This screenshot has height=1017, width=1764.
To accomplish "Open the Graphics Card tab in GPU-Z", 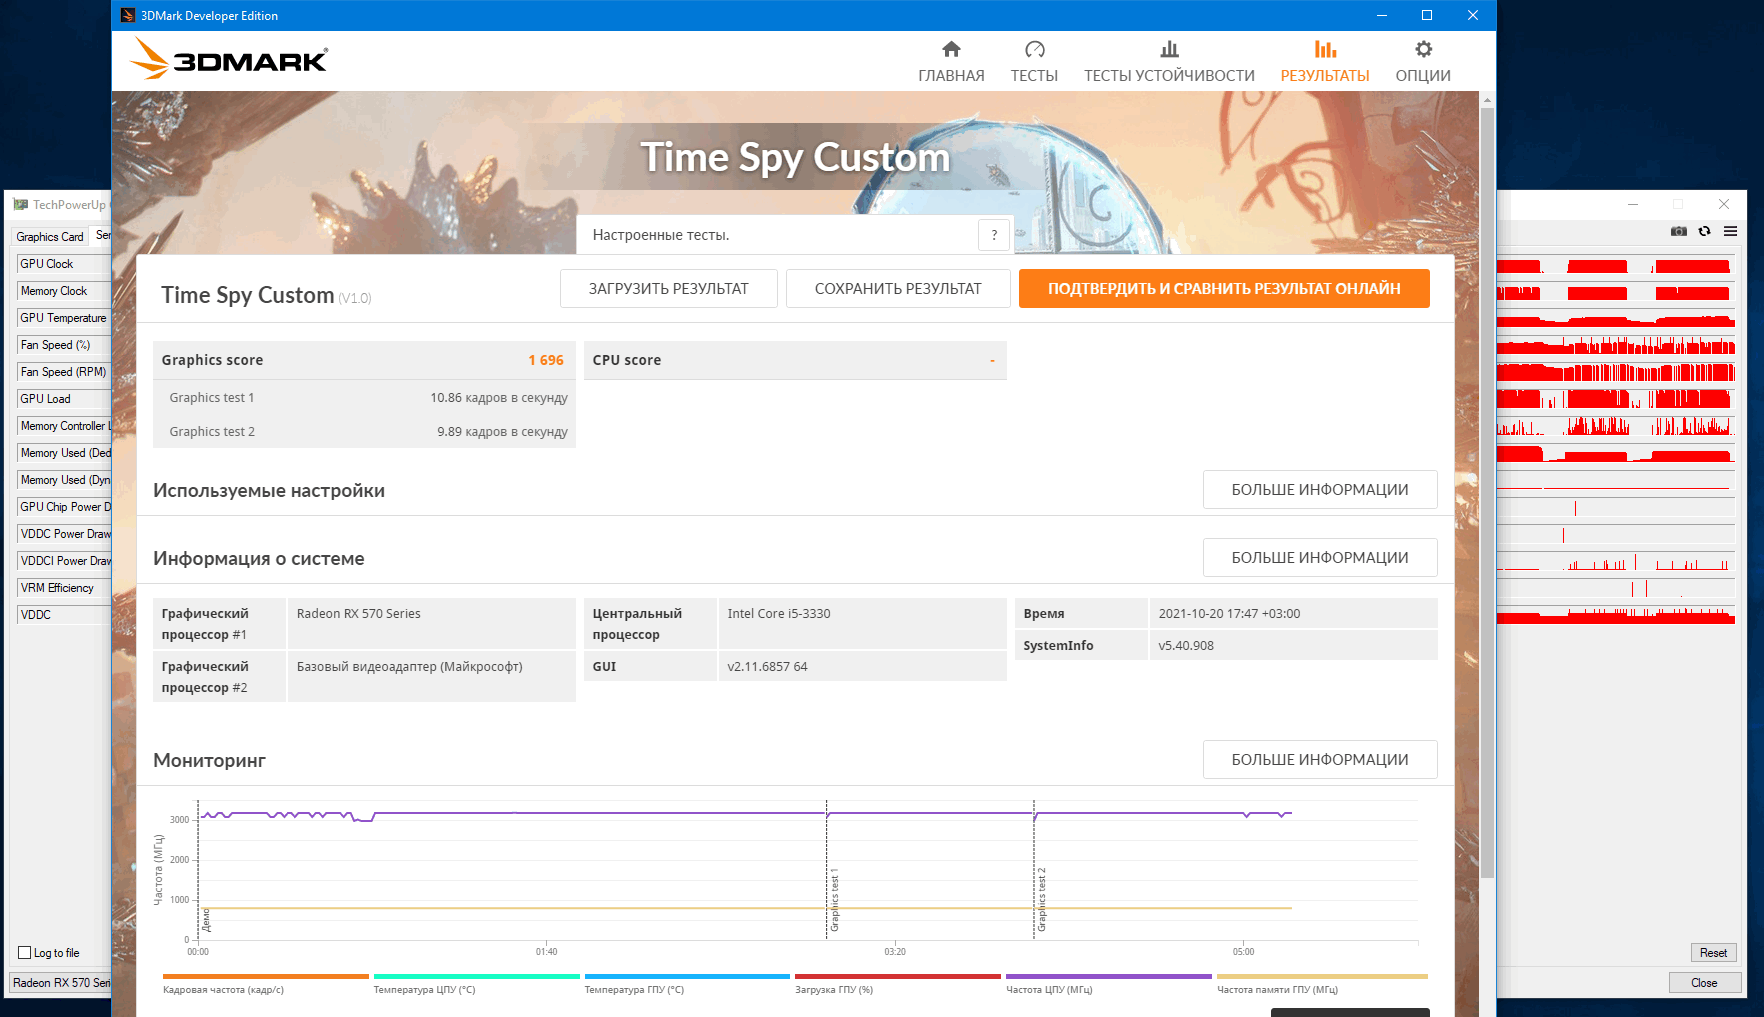I will click(50, 236).
